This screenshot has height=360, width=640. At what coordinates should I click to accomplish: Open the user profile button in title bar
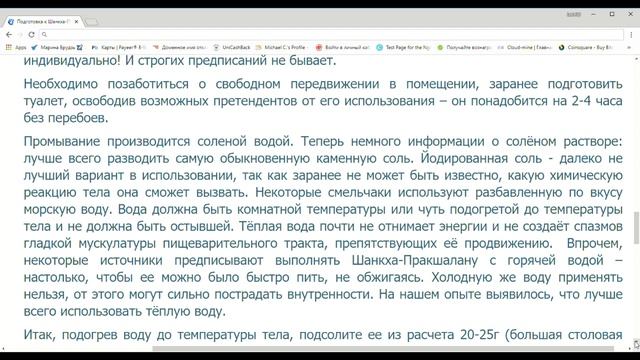pos(573,14)
